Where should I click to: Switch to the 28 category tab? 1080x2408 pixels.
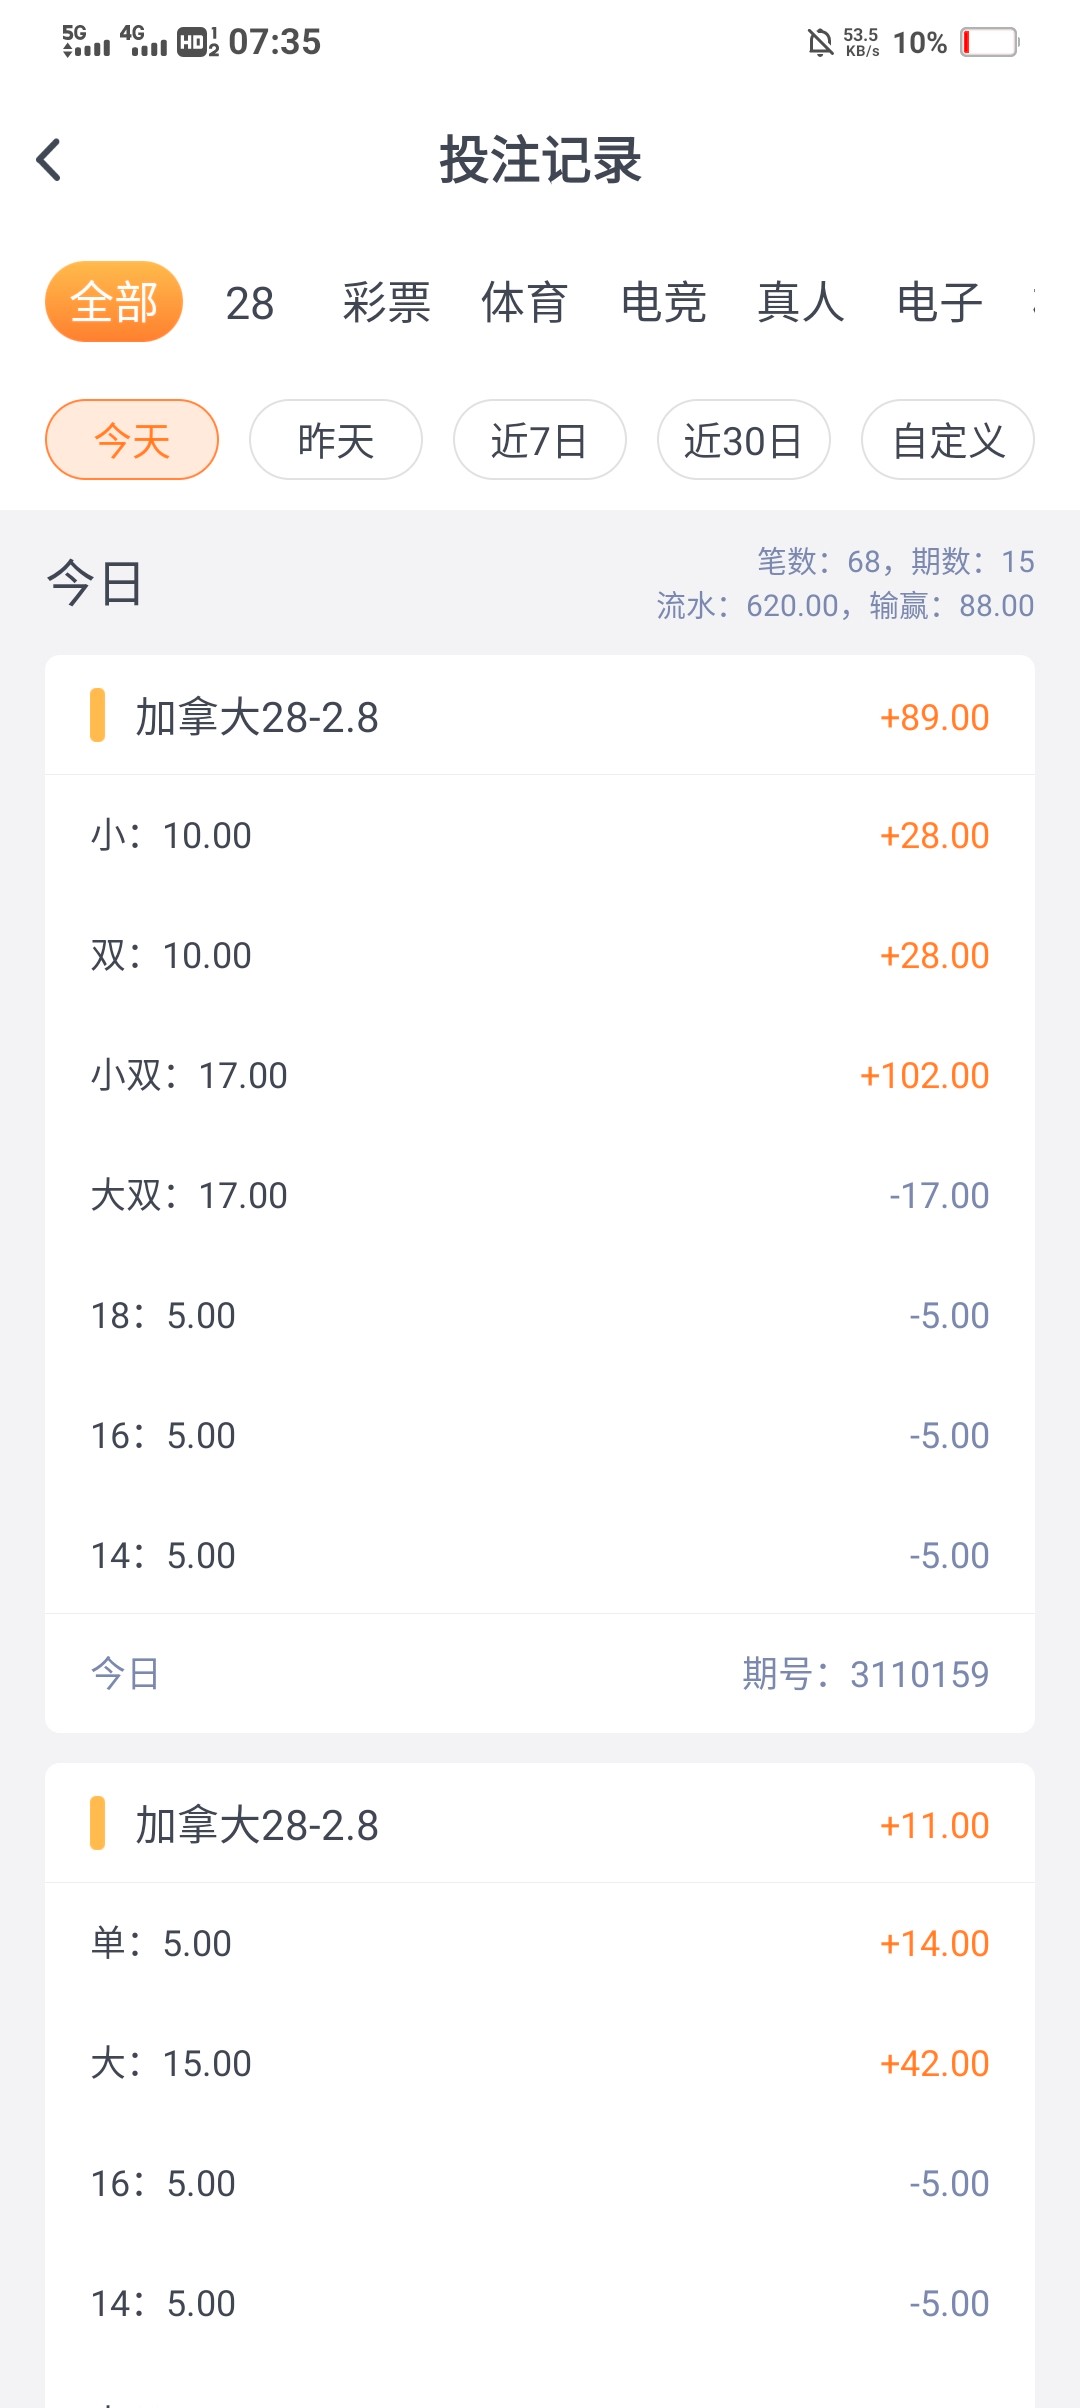[x=249, y=303]
